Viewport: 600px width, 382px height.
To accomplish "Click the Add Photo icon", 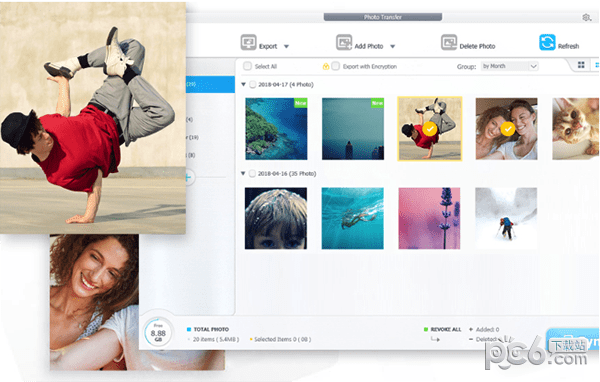I will (x=344, y=42).
